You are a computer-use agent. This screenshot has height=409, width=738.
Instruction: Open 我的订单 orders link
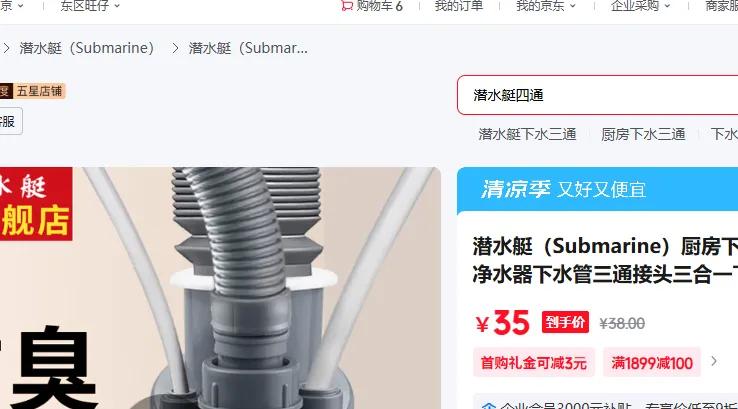(459, 6)
